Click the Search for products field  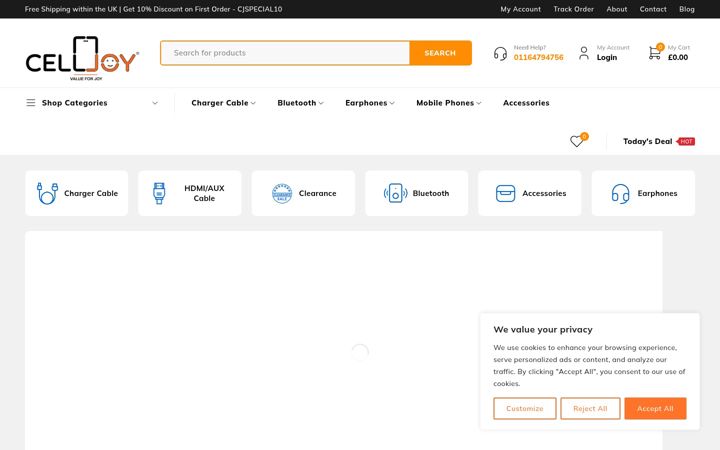(x=285, y=53)
